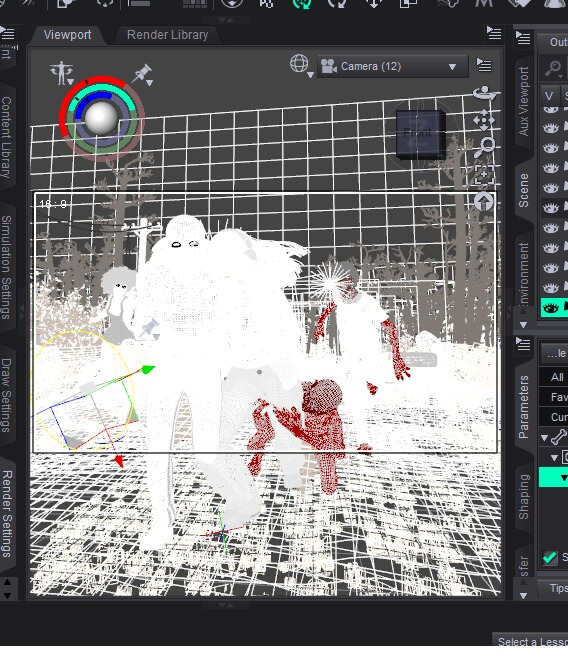568x661 pixels.
Task: Click the Front view cube
Action: pos(420,134)
